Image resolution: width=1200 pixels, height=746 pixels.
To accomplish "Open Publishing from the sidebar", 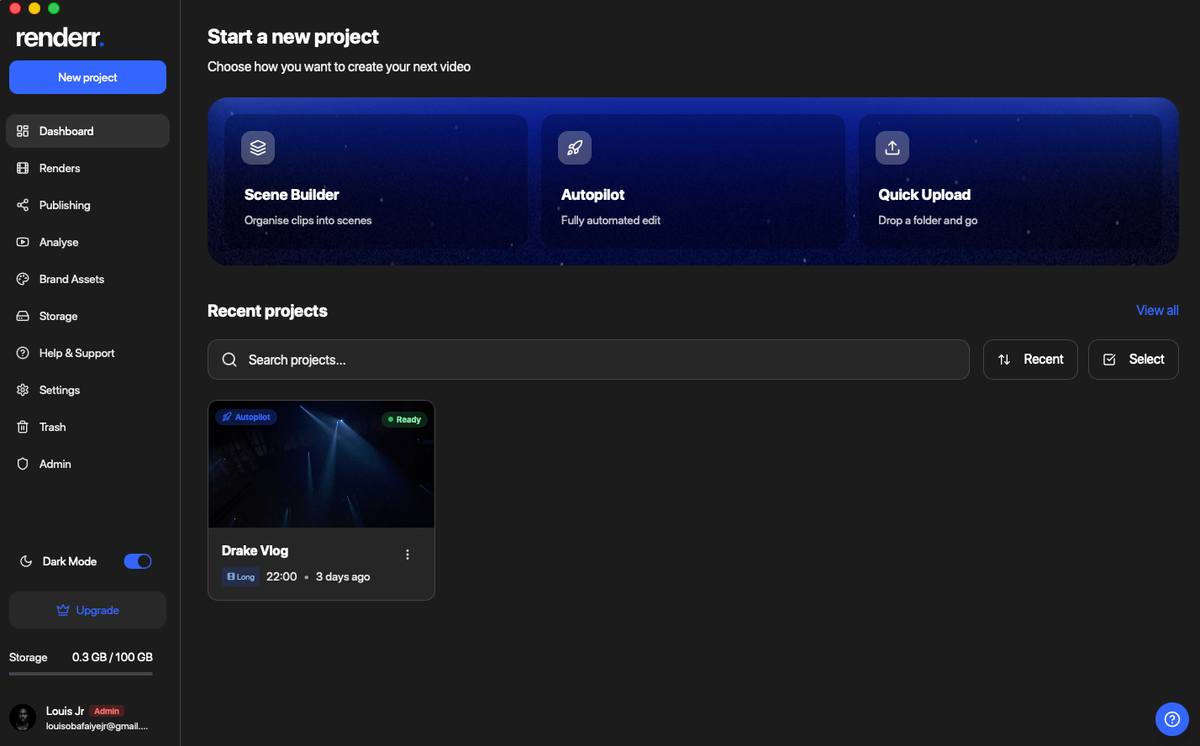I will [x=64, y=205].
